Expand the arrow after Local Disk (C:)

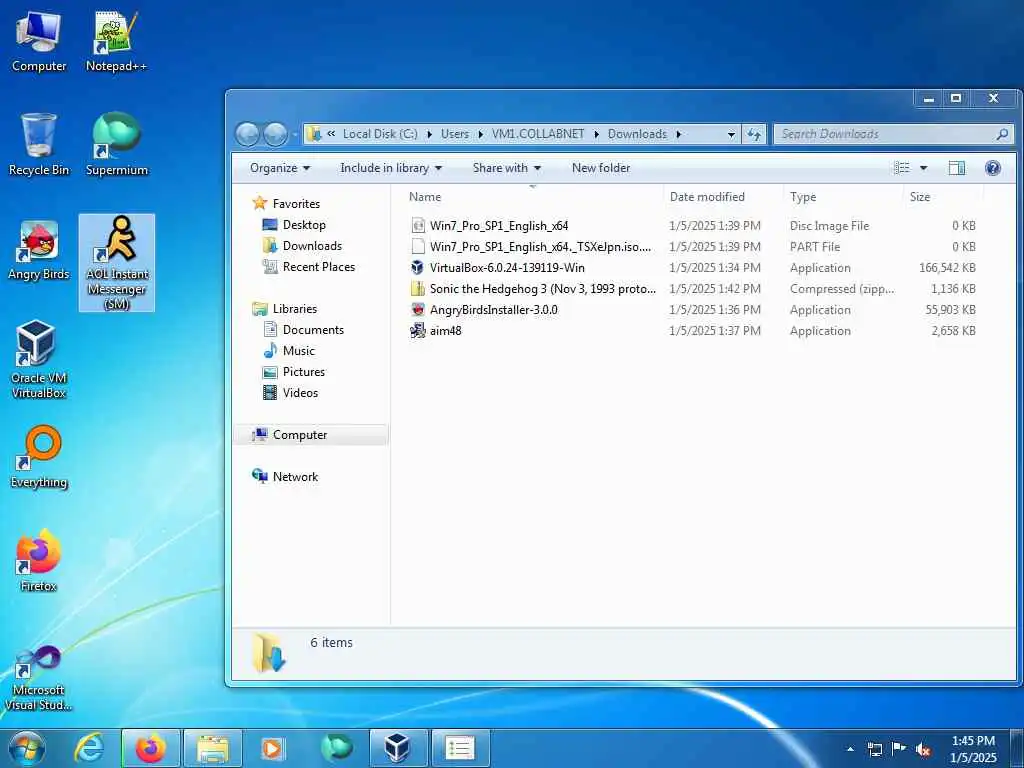pos(430,134)
